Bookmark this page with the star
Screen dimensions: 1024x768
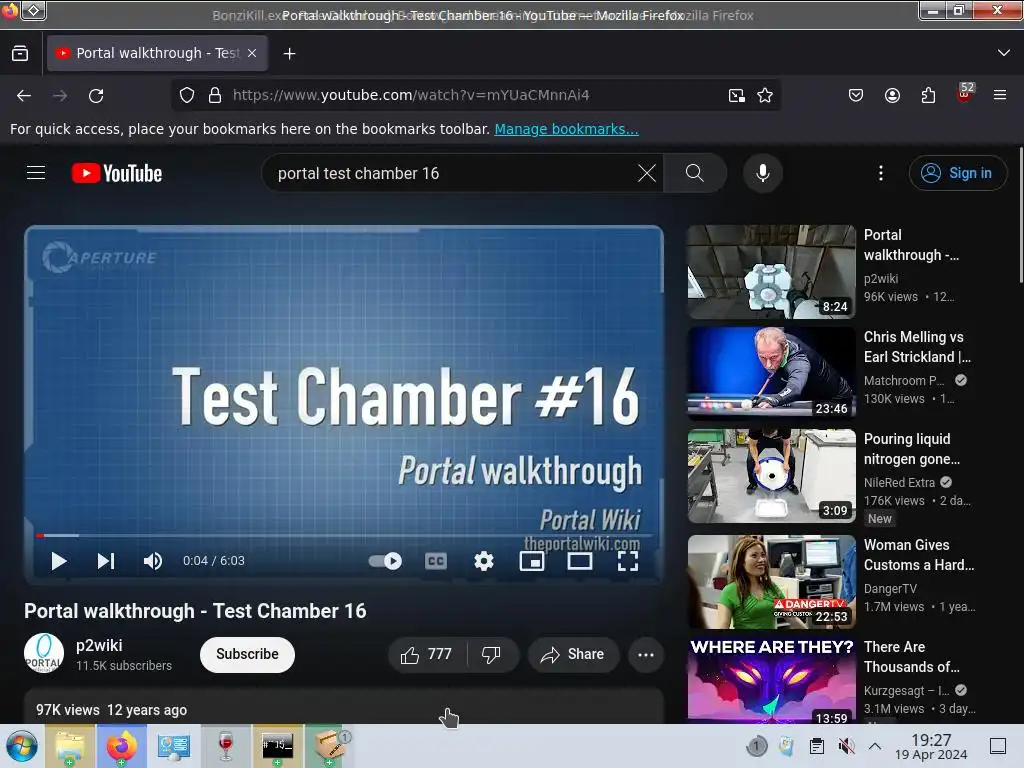pyautogui.click(x=765, y=95)
